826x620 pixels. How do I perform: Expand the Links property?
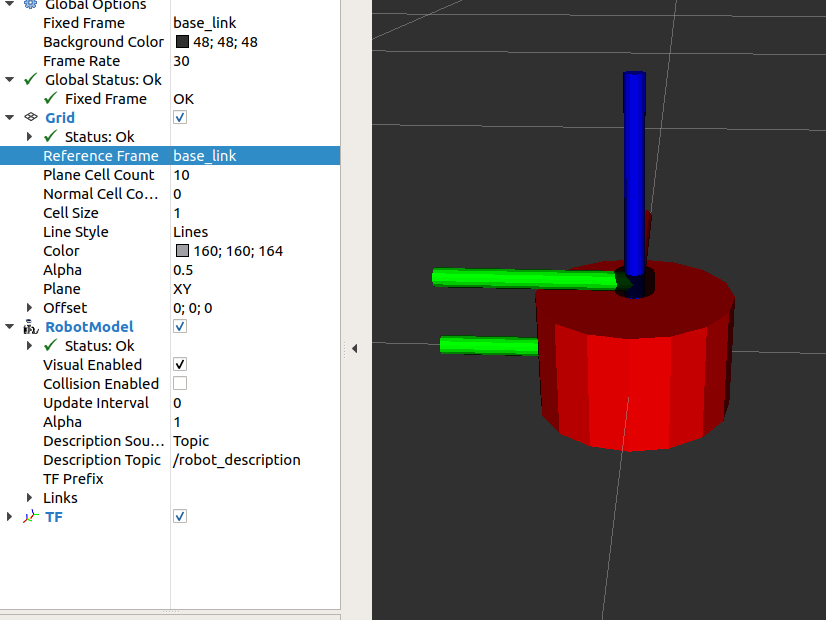coord(30,498)
